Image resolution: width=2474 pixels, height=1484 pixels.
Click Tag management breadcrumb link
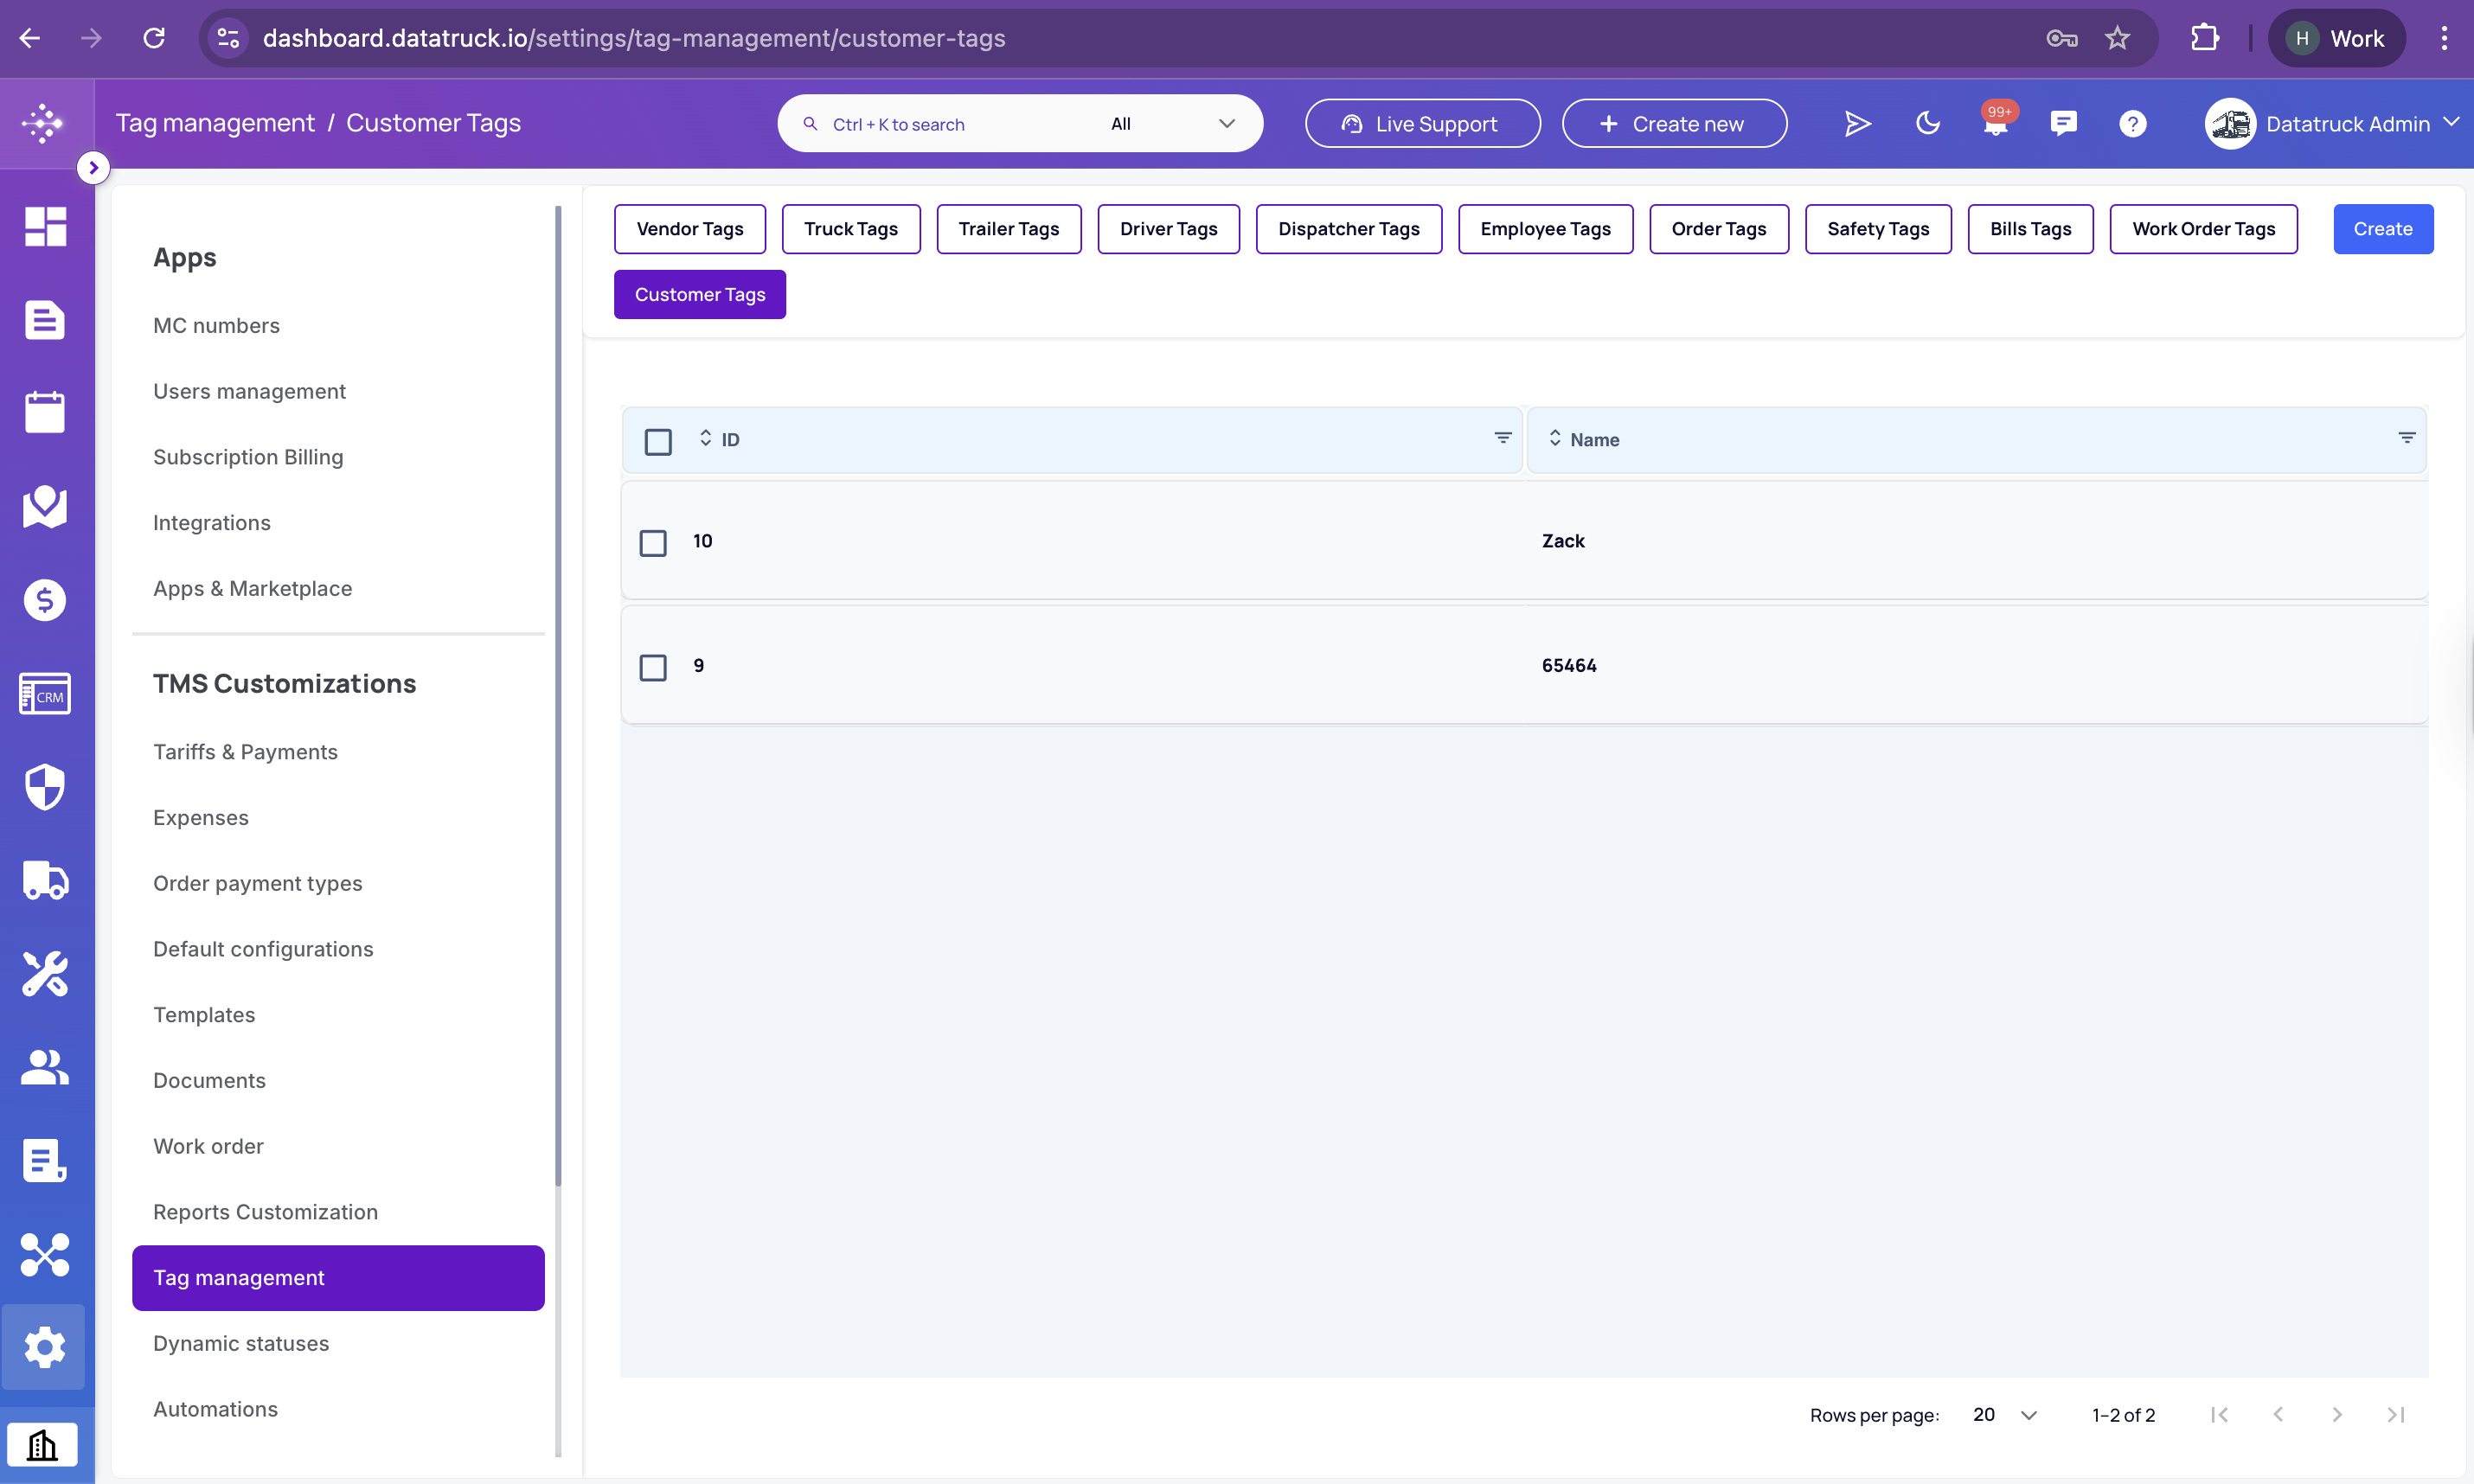(x=215, y=123)
